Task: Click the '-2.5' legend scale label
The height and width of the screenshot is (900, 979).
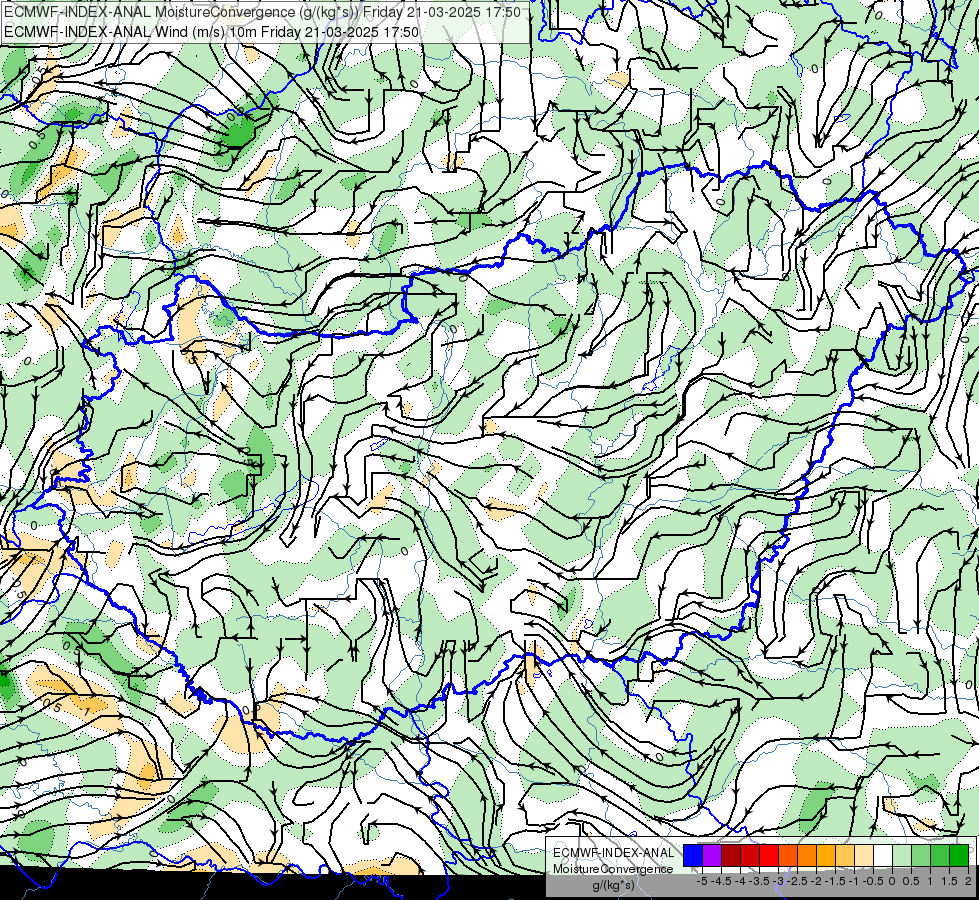Action: click(799, 881)
